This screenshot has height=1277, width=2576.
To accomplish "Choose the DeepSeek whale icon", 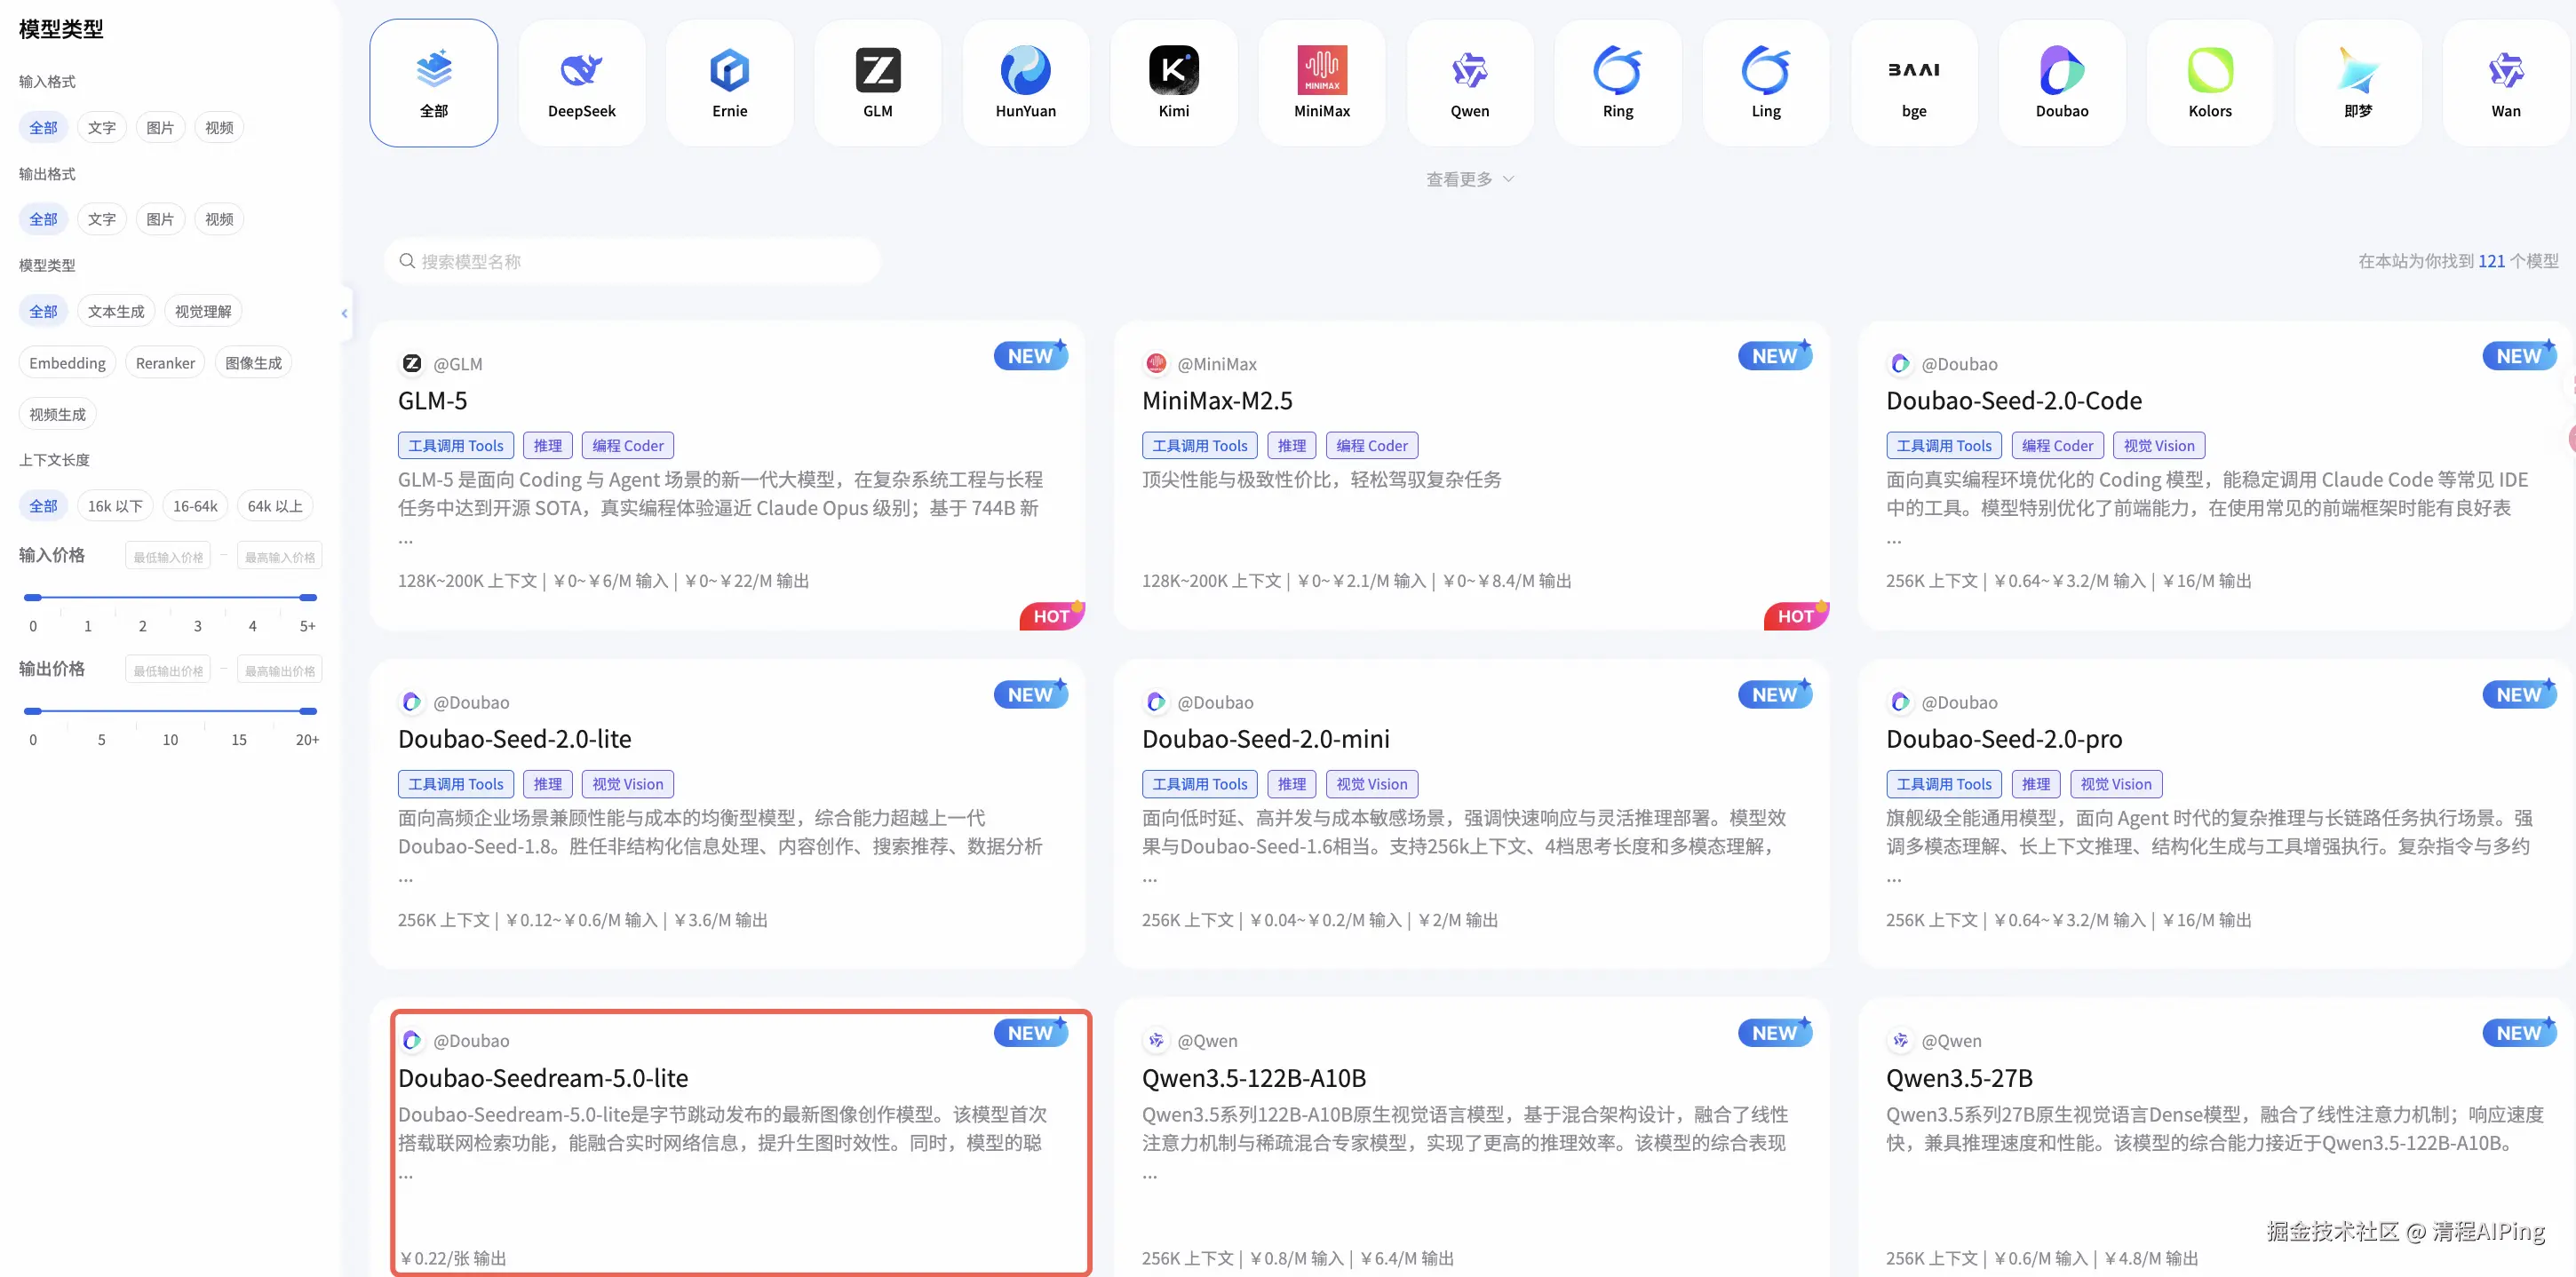I will point(581,70).
